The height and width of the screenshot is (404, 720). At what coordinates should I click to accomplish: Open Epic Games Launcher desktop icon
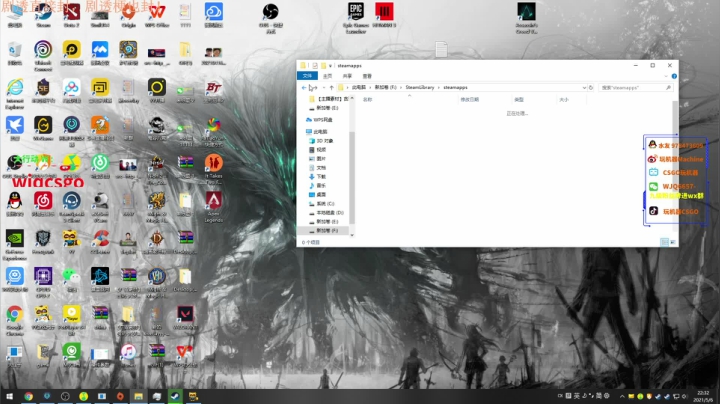coord(356,17)
